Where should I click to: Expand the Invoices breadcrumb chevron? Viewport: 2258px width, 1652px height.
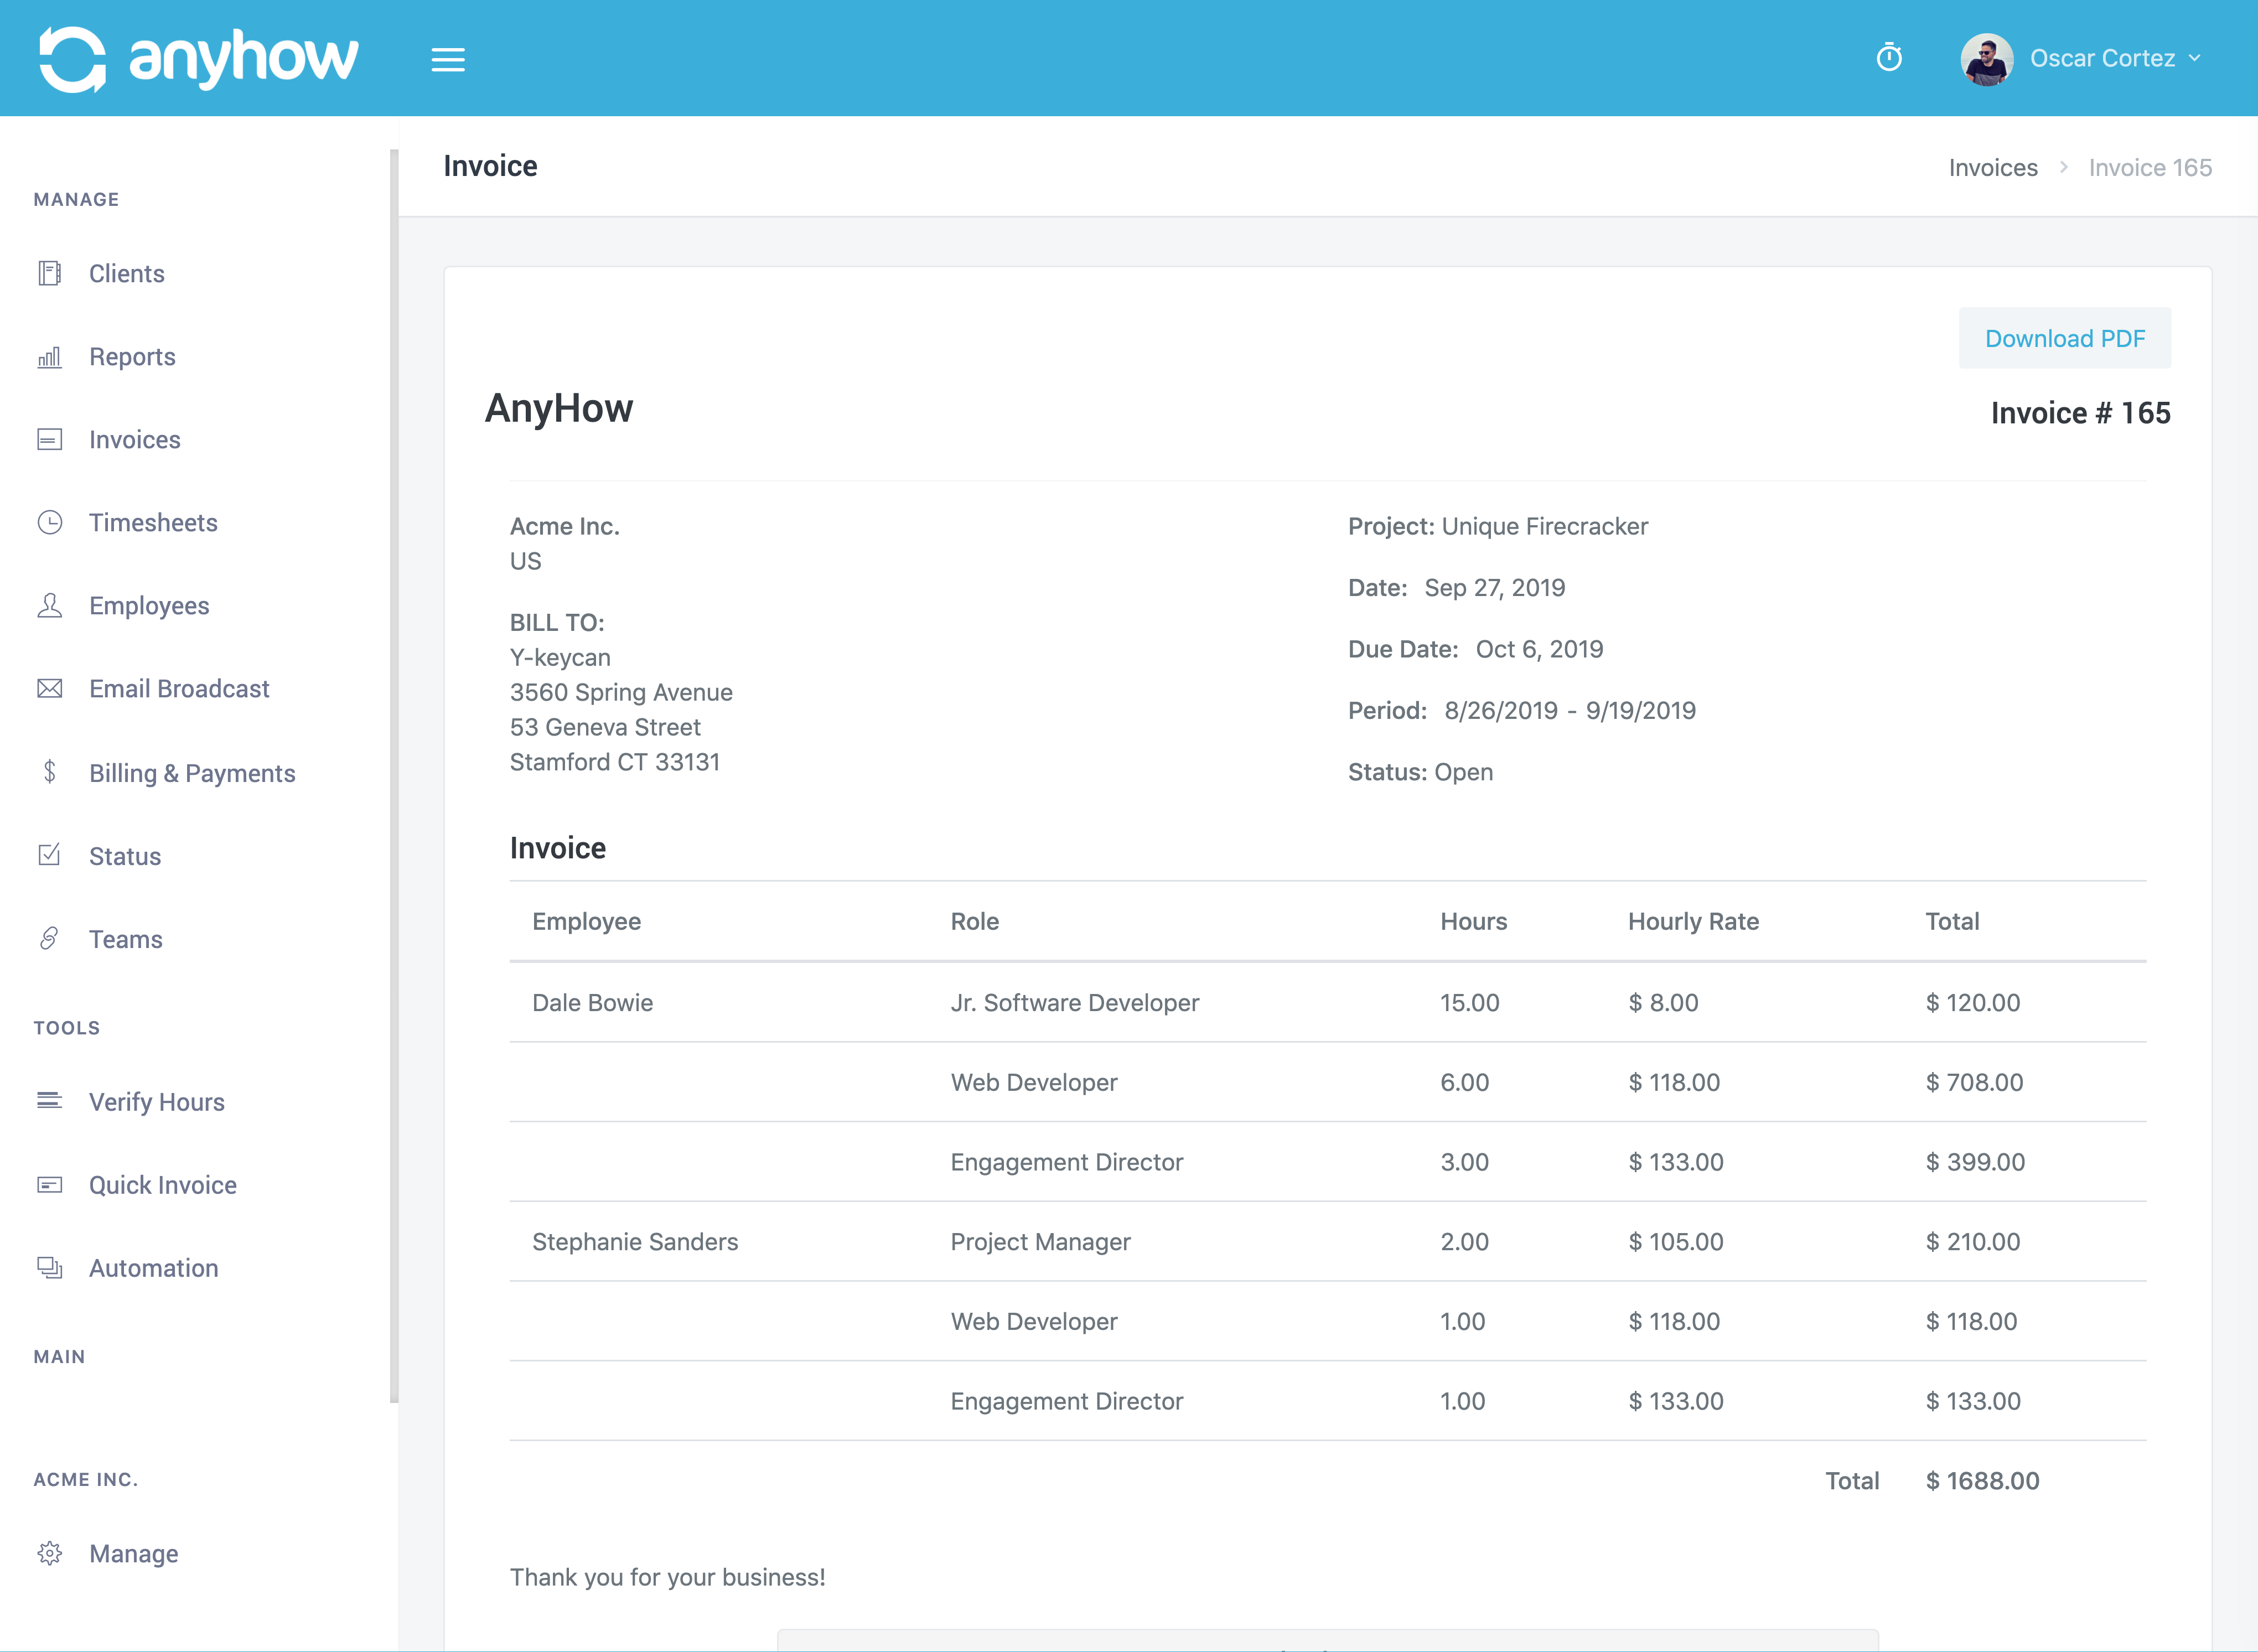point(2064,168)
